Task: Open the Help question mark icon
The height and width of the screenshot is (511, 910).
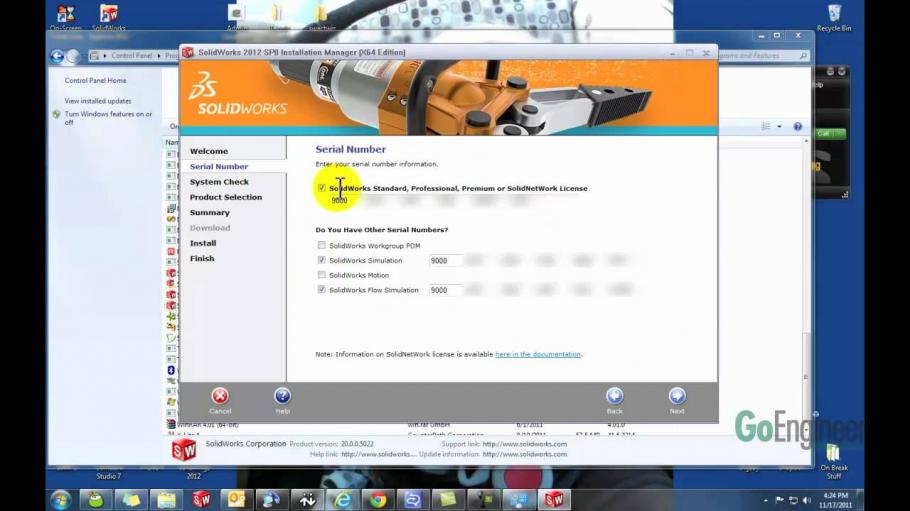Action: tap(283, 396)
